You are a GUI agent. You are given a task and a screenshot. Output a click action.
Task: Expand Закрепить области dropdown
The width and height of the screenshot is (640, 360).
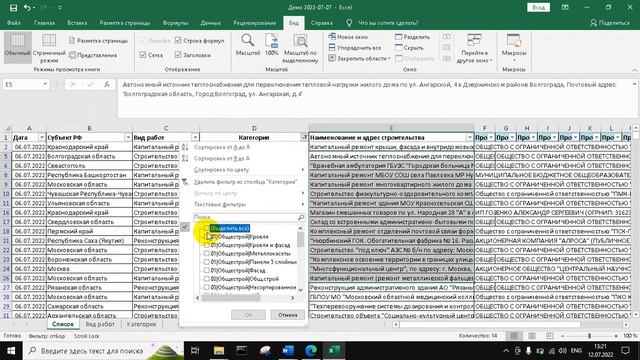389,59
